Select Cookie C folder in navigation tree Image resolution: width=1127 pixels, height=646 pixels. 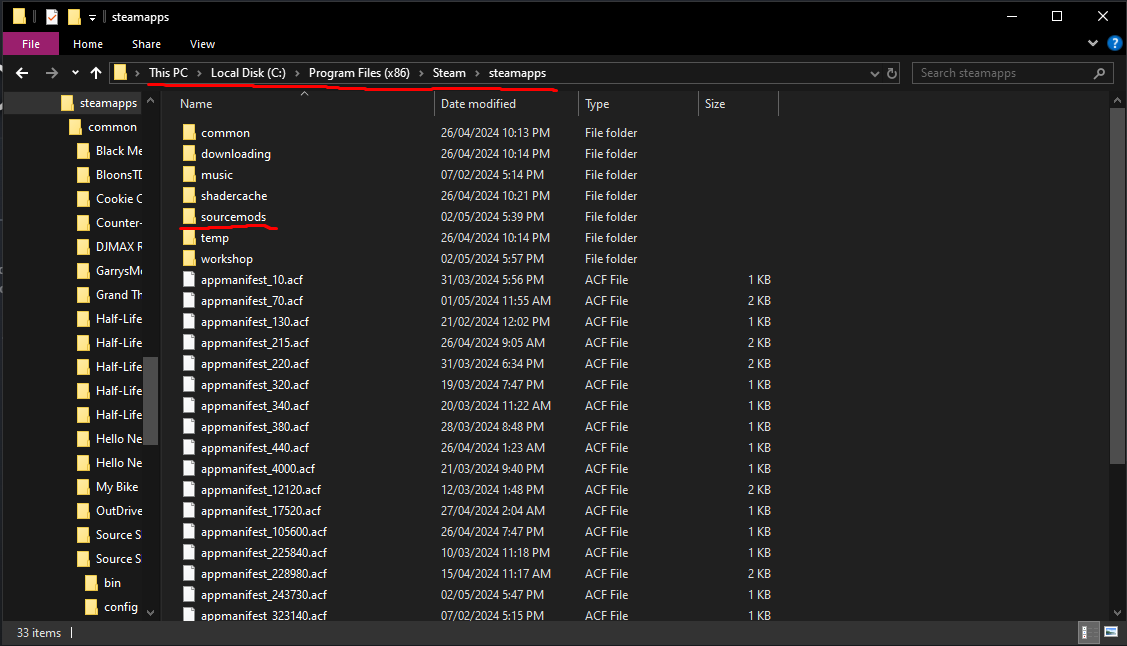click(119, 198)
